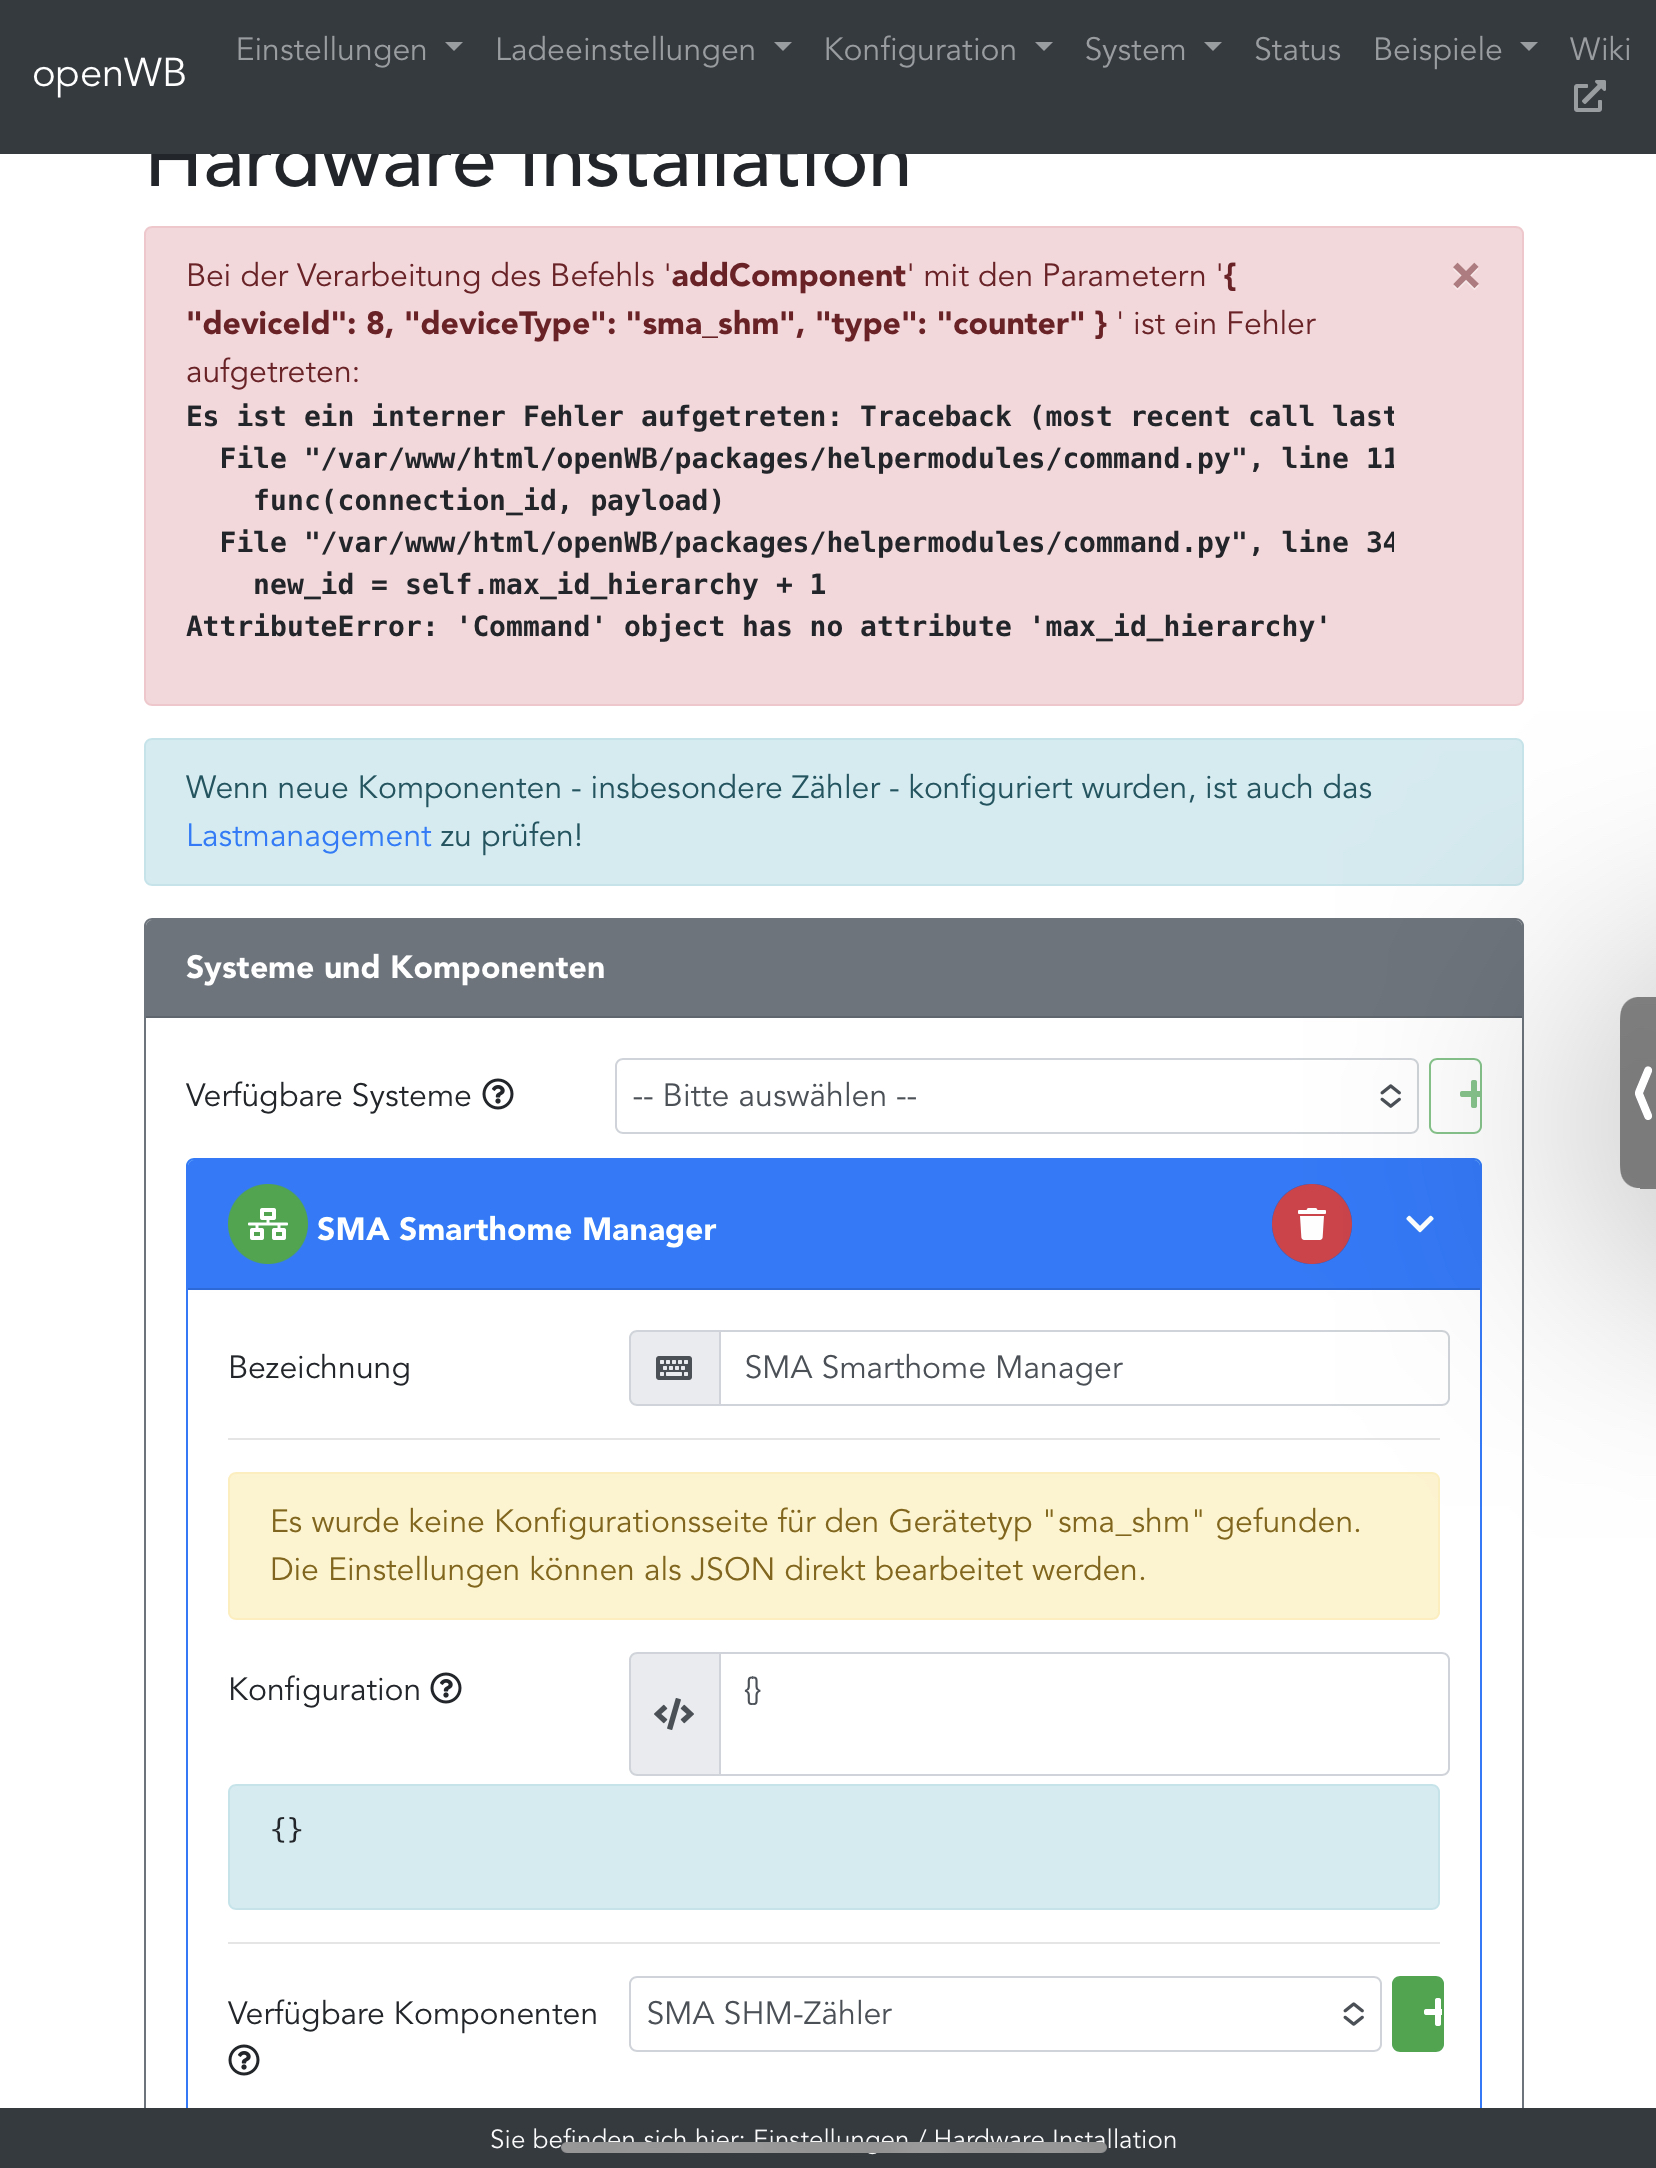Click the sma_shm Konfigurationsseite warning text
The height and width of the screenshot is (2168, 1656).
[x=815, y=1545]
